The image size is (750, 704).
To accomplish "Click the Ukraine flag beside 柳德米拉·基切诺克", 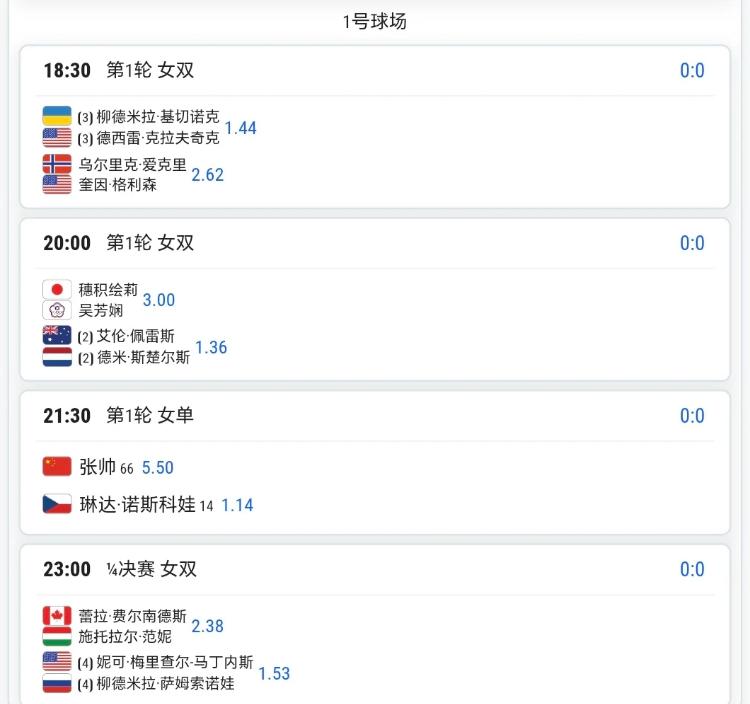I will 57,116.
